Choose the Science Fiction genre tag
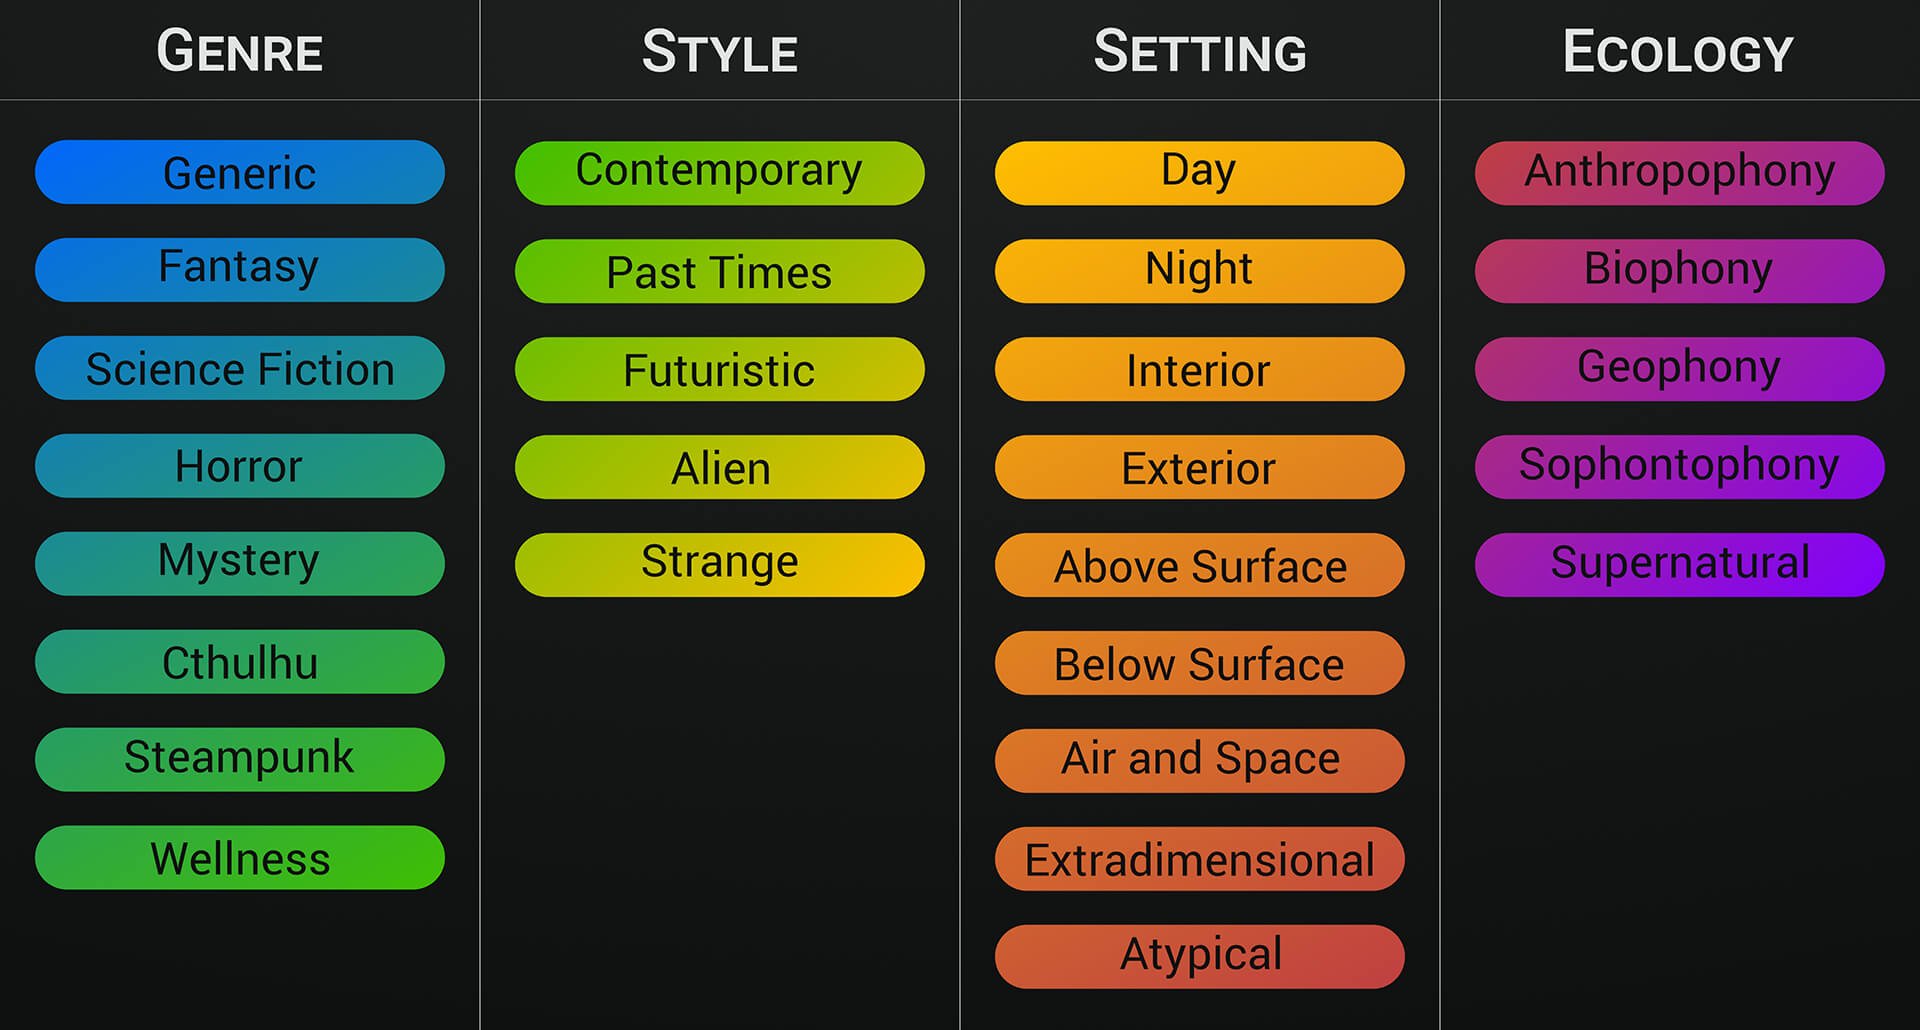The width and height of the screenshot is (1920, 1030). pyautogui.click(x=240, y=368)
